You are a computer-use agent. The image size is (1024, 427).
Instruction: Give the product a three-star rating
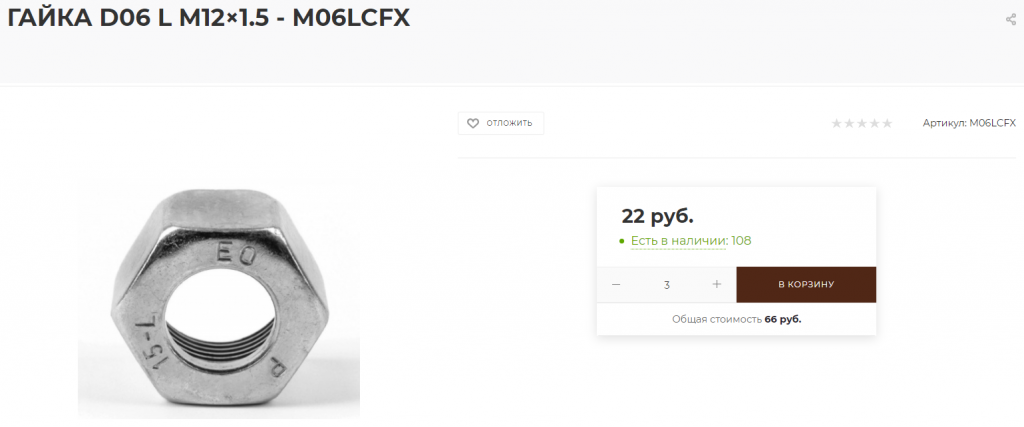pyautogui.click(x=861, y=123)
